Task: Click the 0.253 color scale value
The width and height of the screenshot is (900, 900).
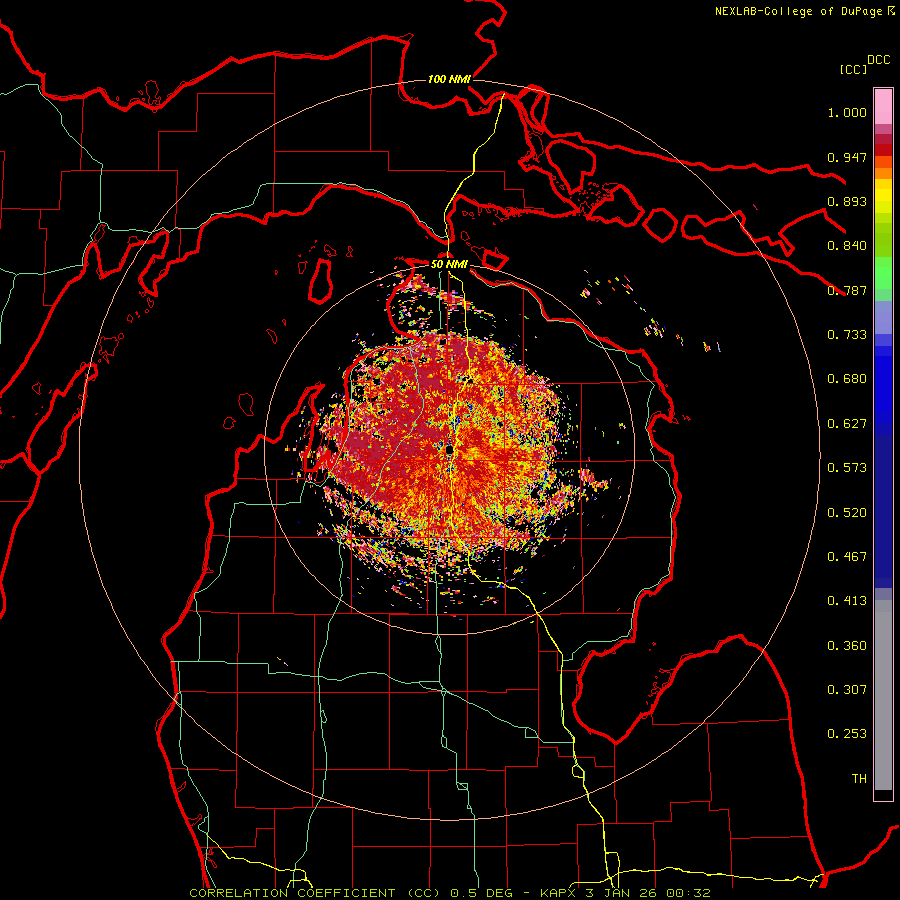Action: 847,734
